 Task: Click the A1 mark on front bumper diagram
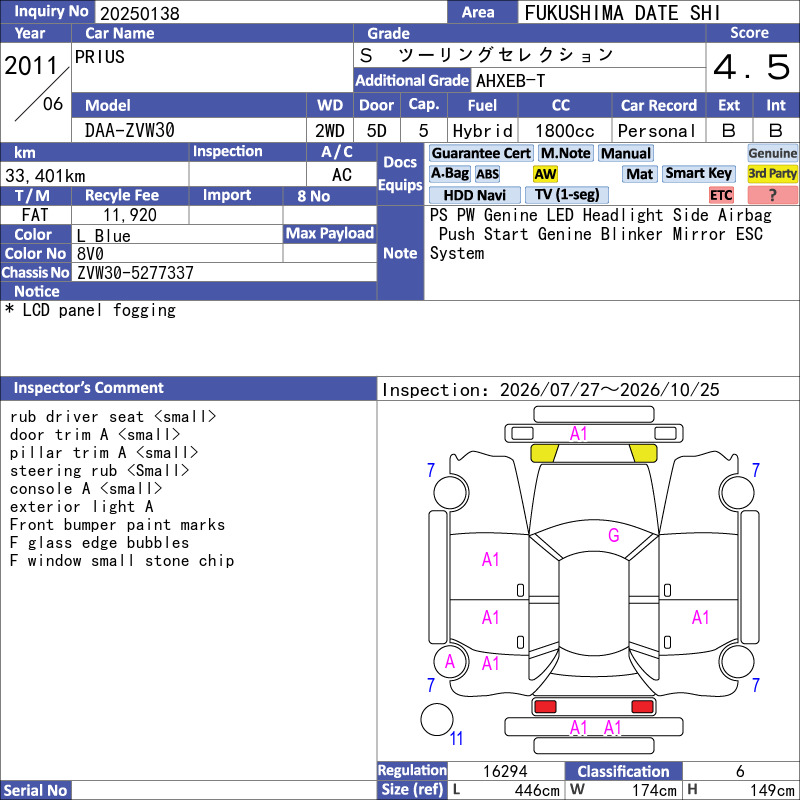coord(579,434)
